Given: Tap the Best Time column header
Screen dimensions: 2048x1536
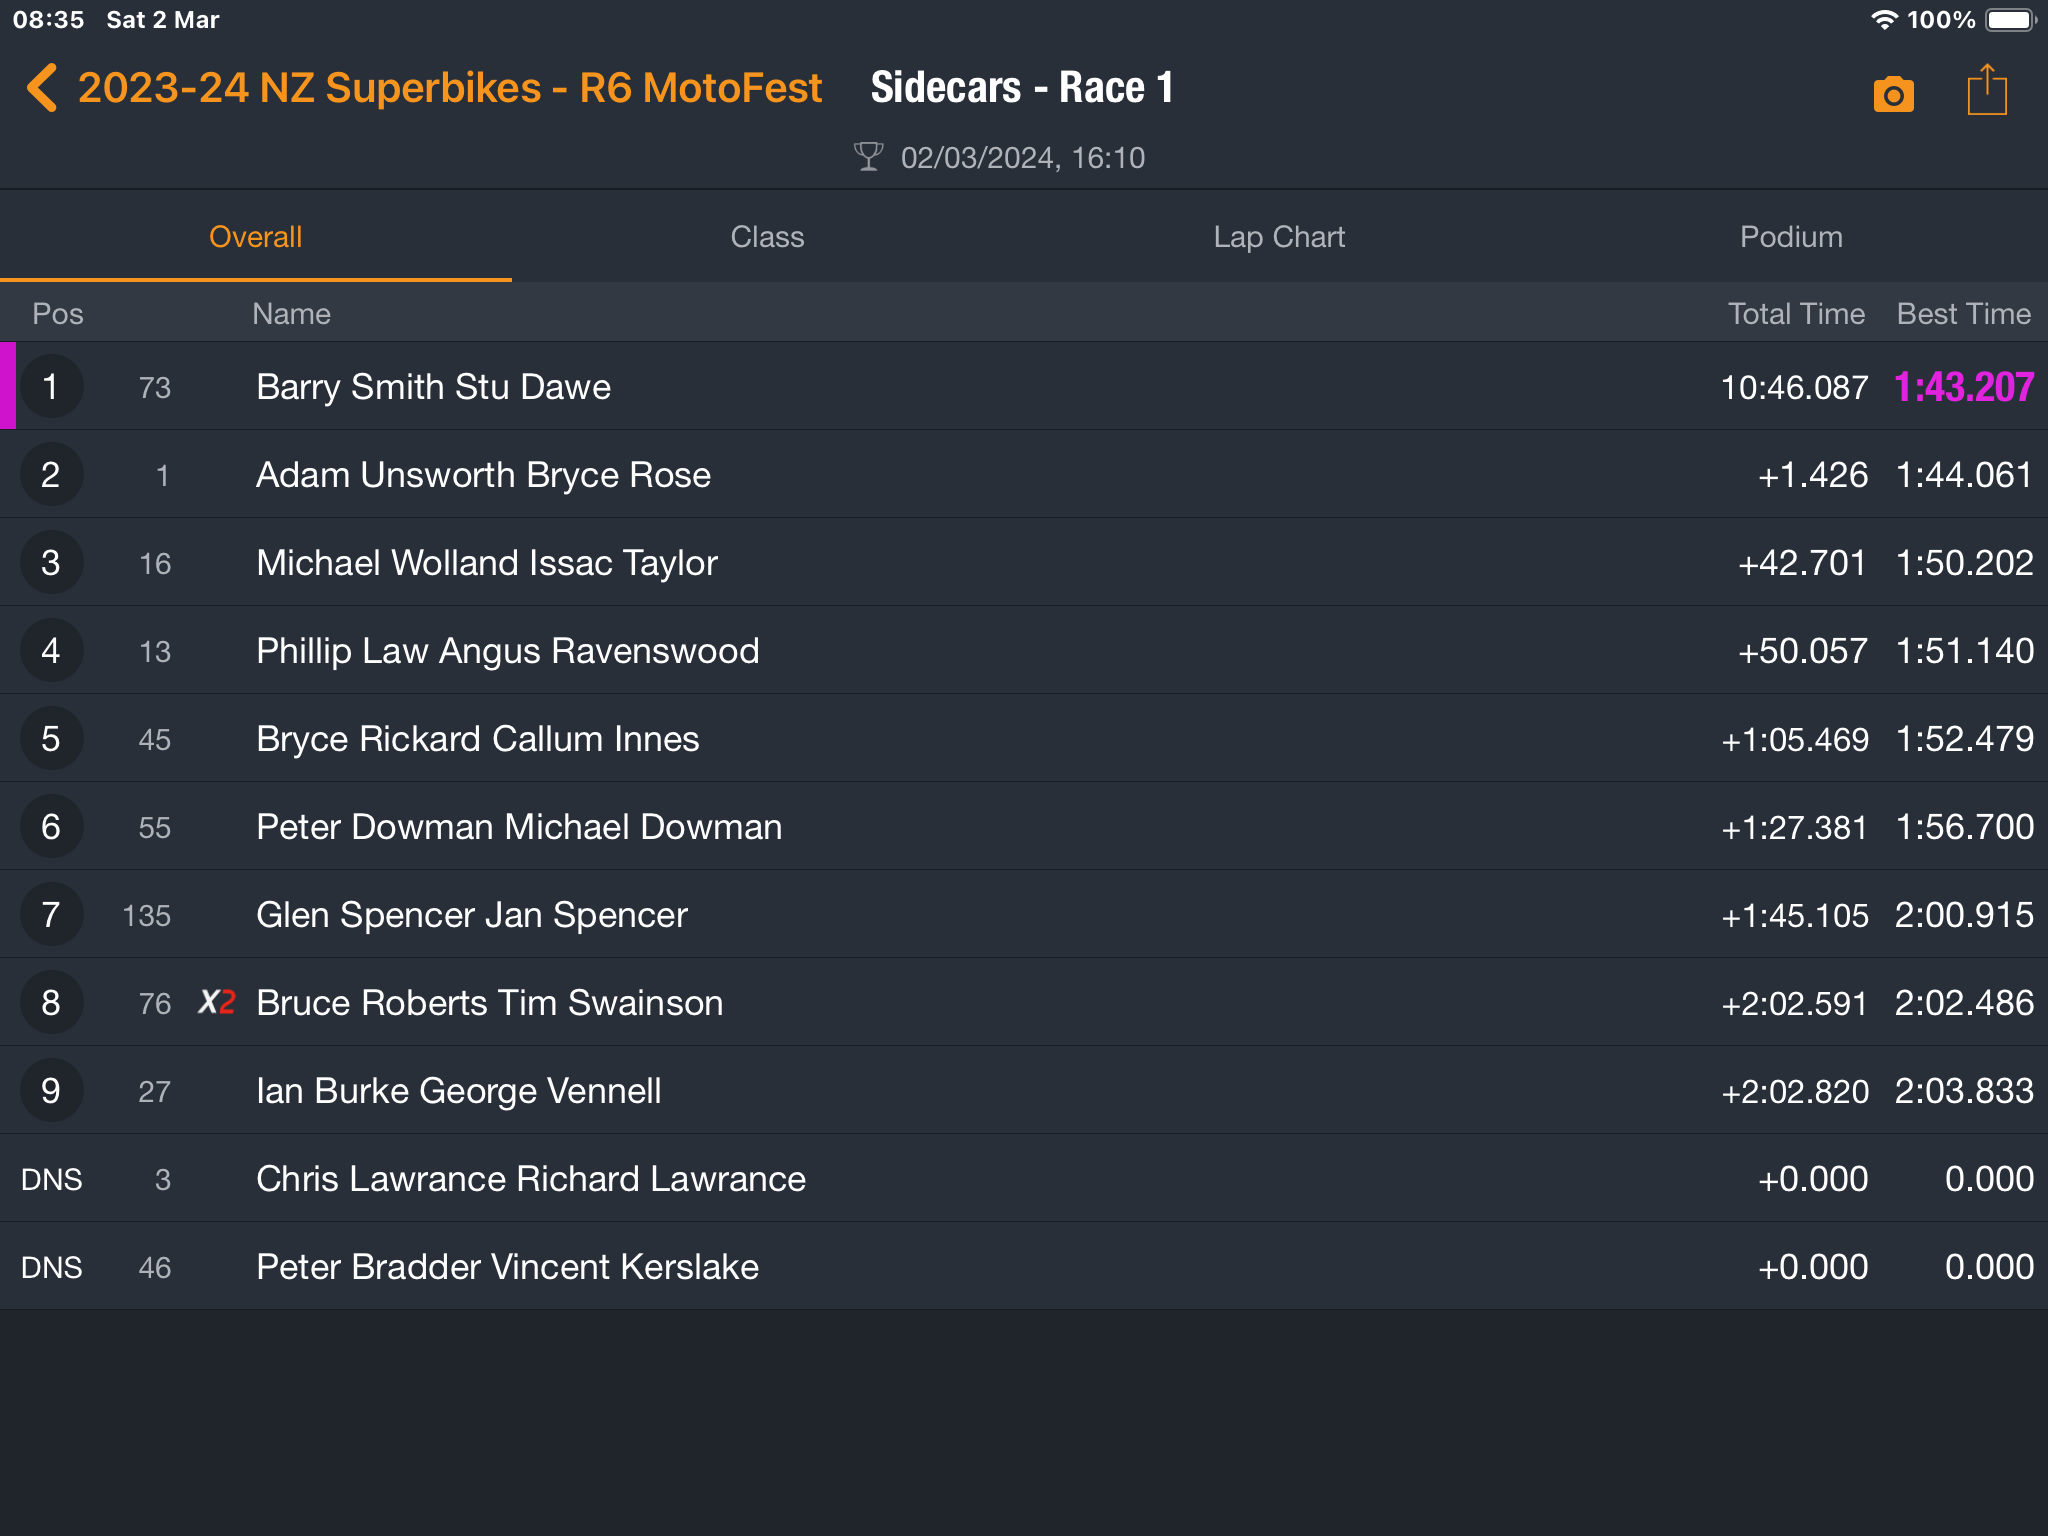Looking at the screenshot, I should (1963, 314).
